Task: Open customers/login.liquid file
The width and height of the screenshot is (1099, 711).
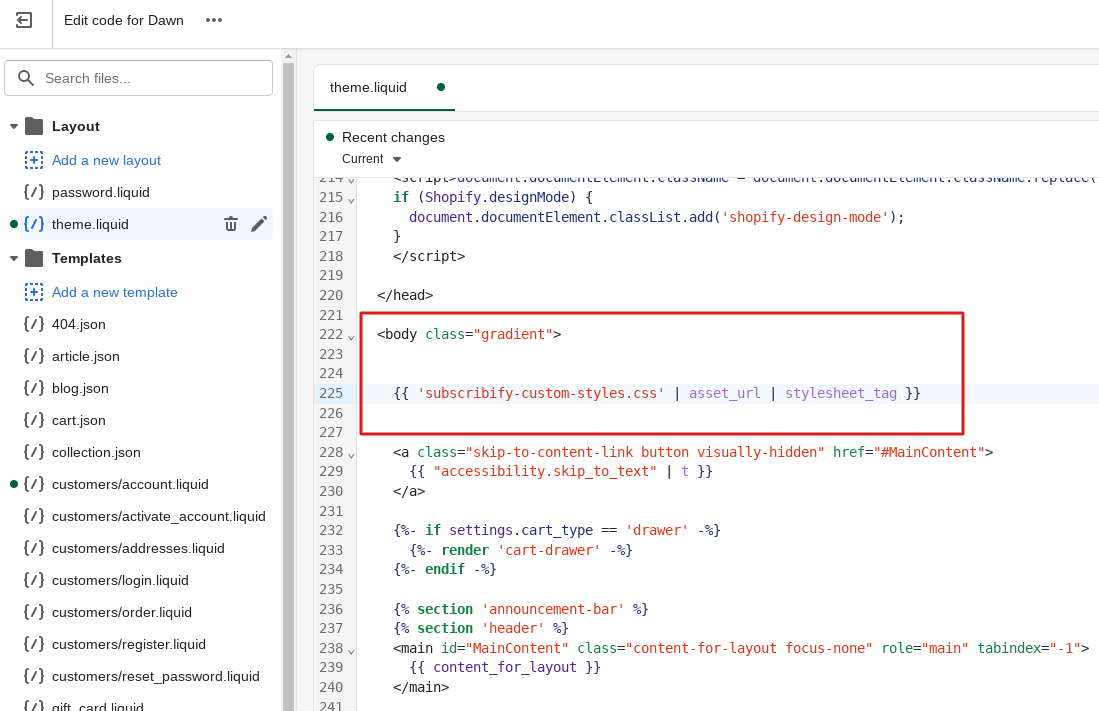Action: tap(120, 581)
